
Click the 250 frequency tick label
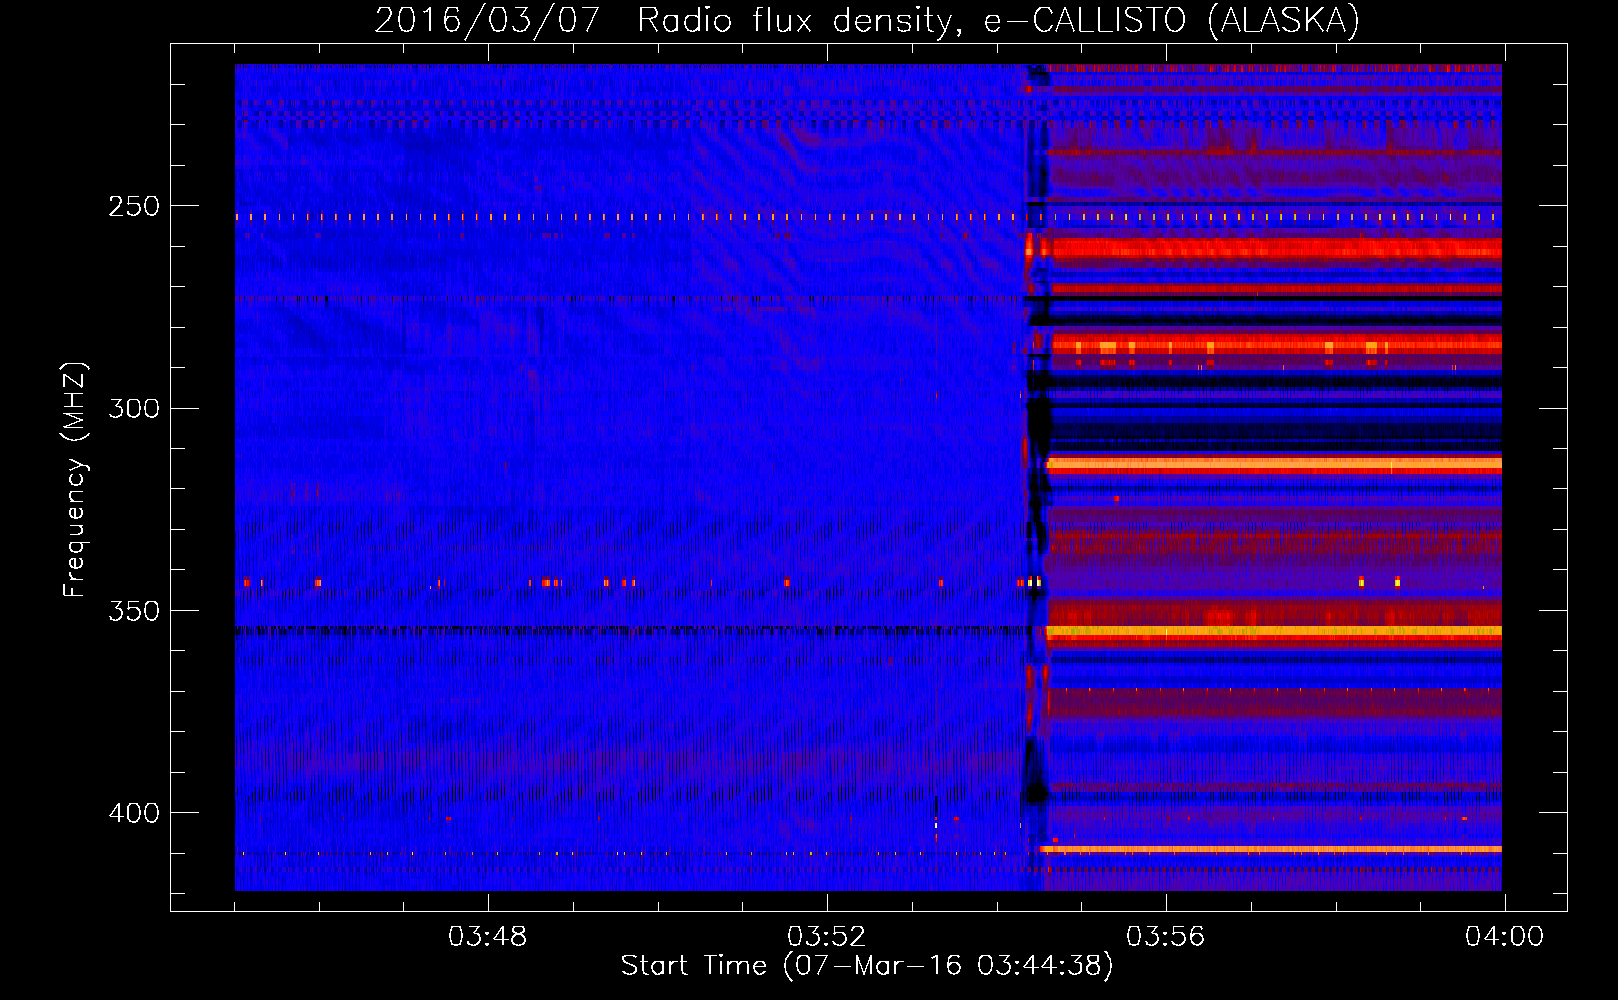(x=134, y=207)
